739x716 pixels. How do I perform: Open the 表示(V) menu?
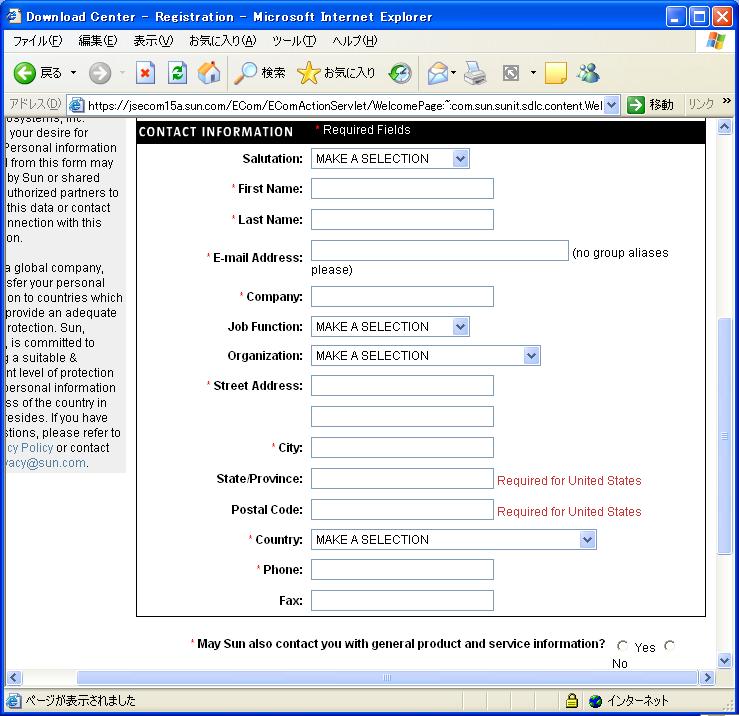point(153,41)
